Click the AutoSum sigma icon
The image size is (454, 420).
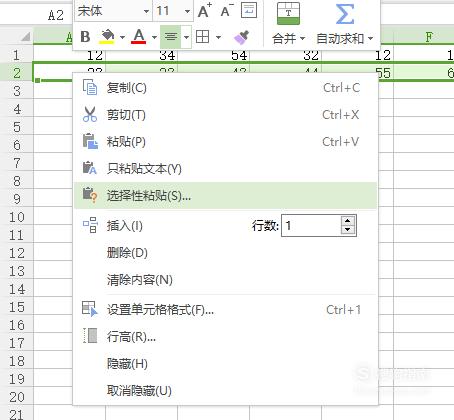[345, 14]
